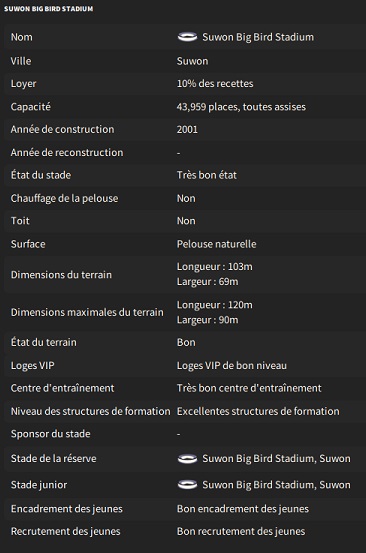Click the Pelouse naturelle surface value
This screenshot has height=553, width=366.
tap(216, 244)
